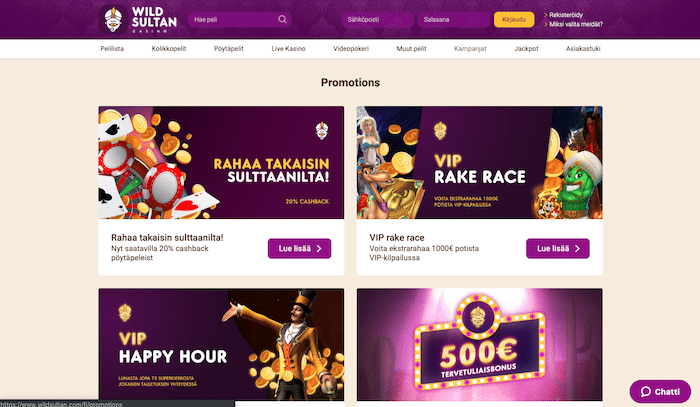Click the Kirjaudu login button

coord(514,20)
